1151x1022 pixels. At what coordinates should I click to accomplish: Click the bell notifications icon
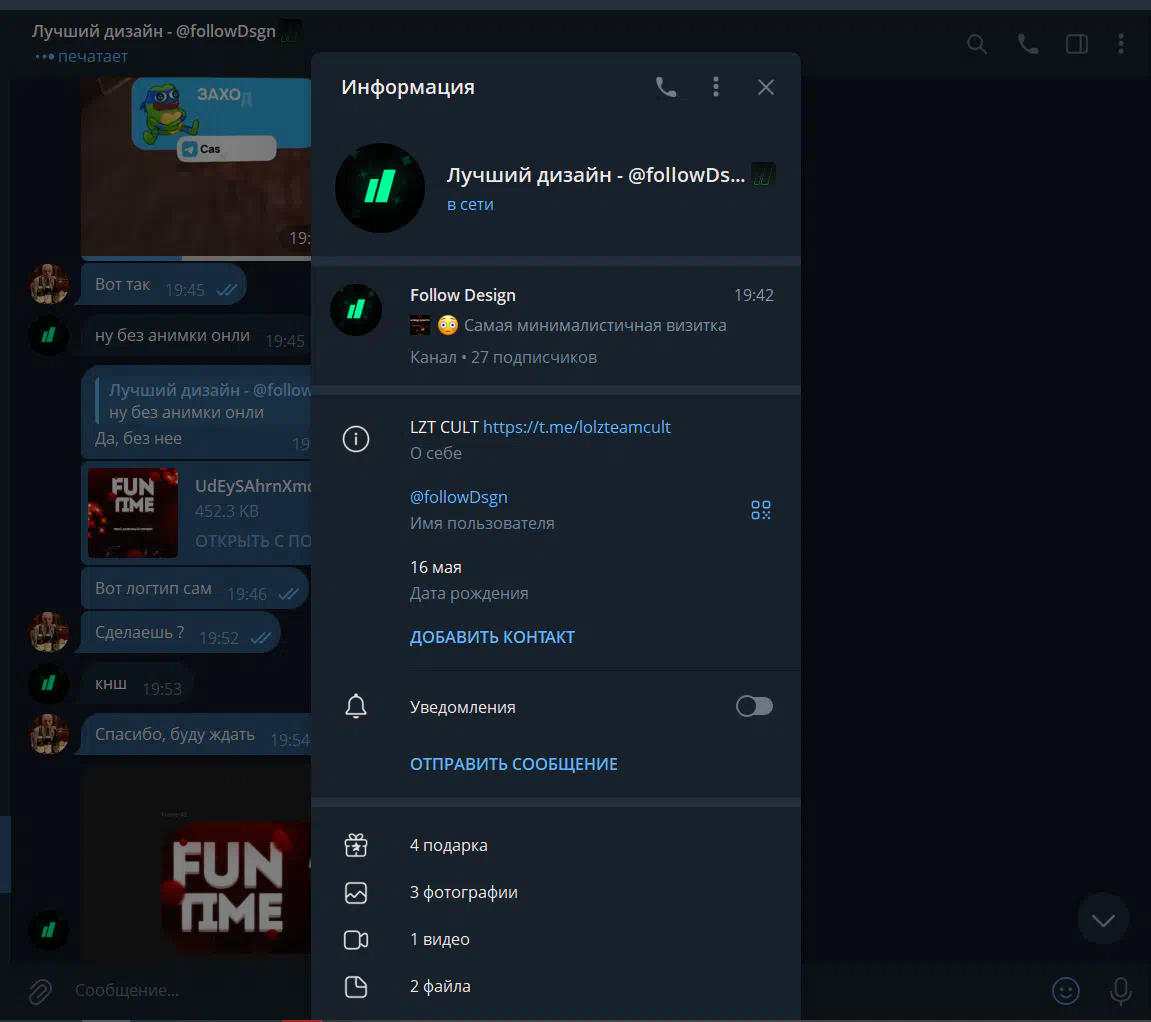click(356, 707)
